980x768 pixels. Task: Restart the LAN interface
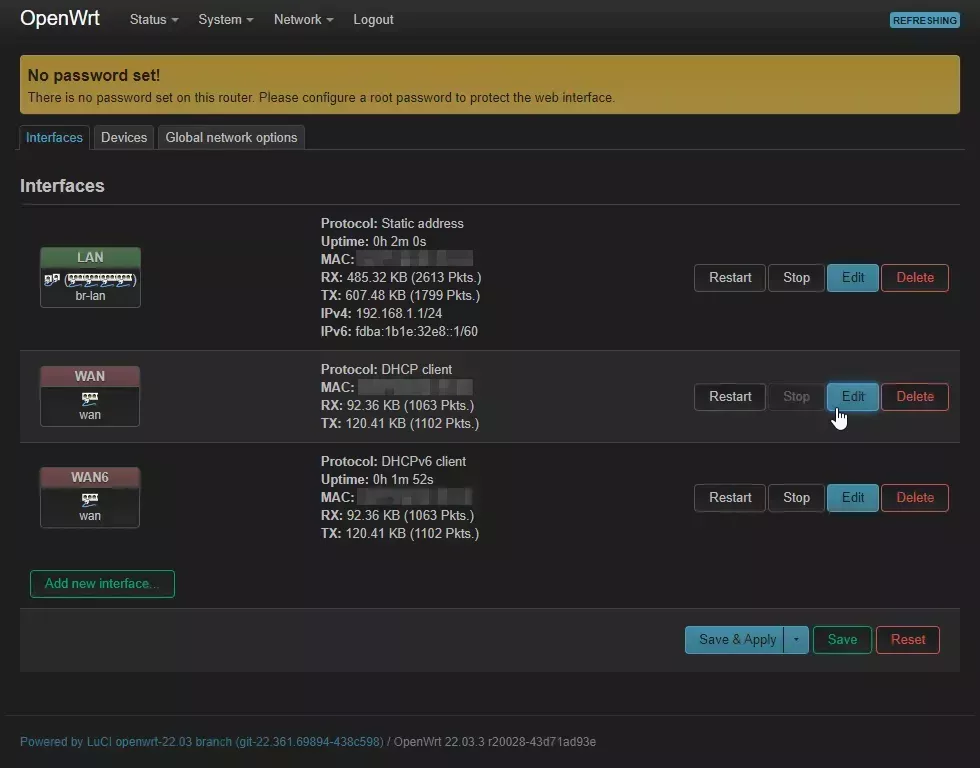[730, 277]
